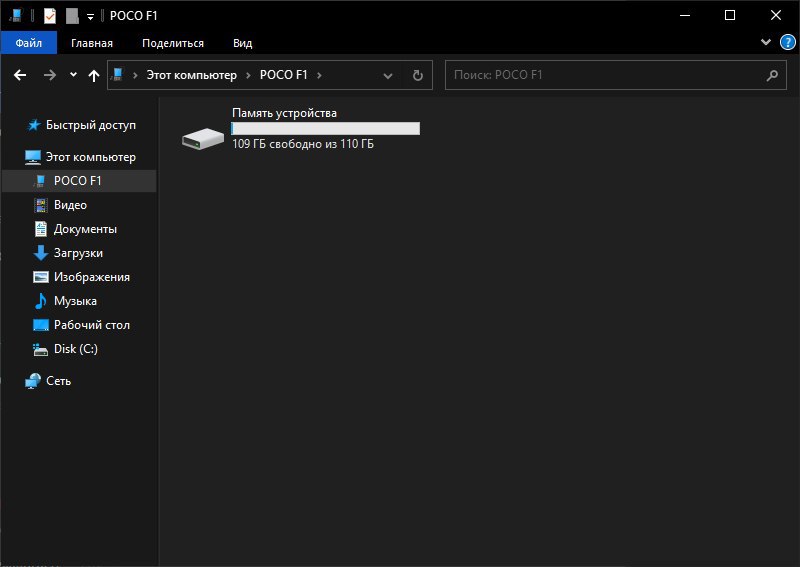The image size is (800, 567).
Task: Open Музыка folder in the sidebar
Action: point(75,301)
